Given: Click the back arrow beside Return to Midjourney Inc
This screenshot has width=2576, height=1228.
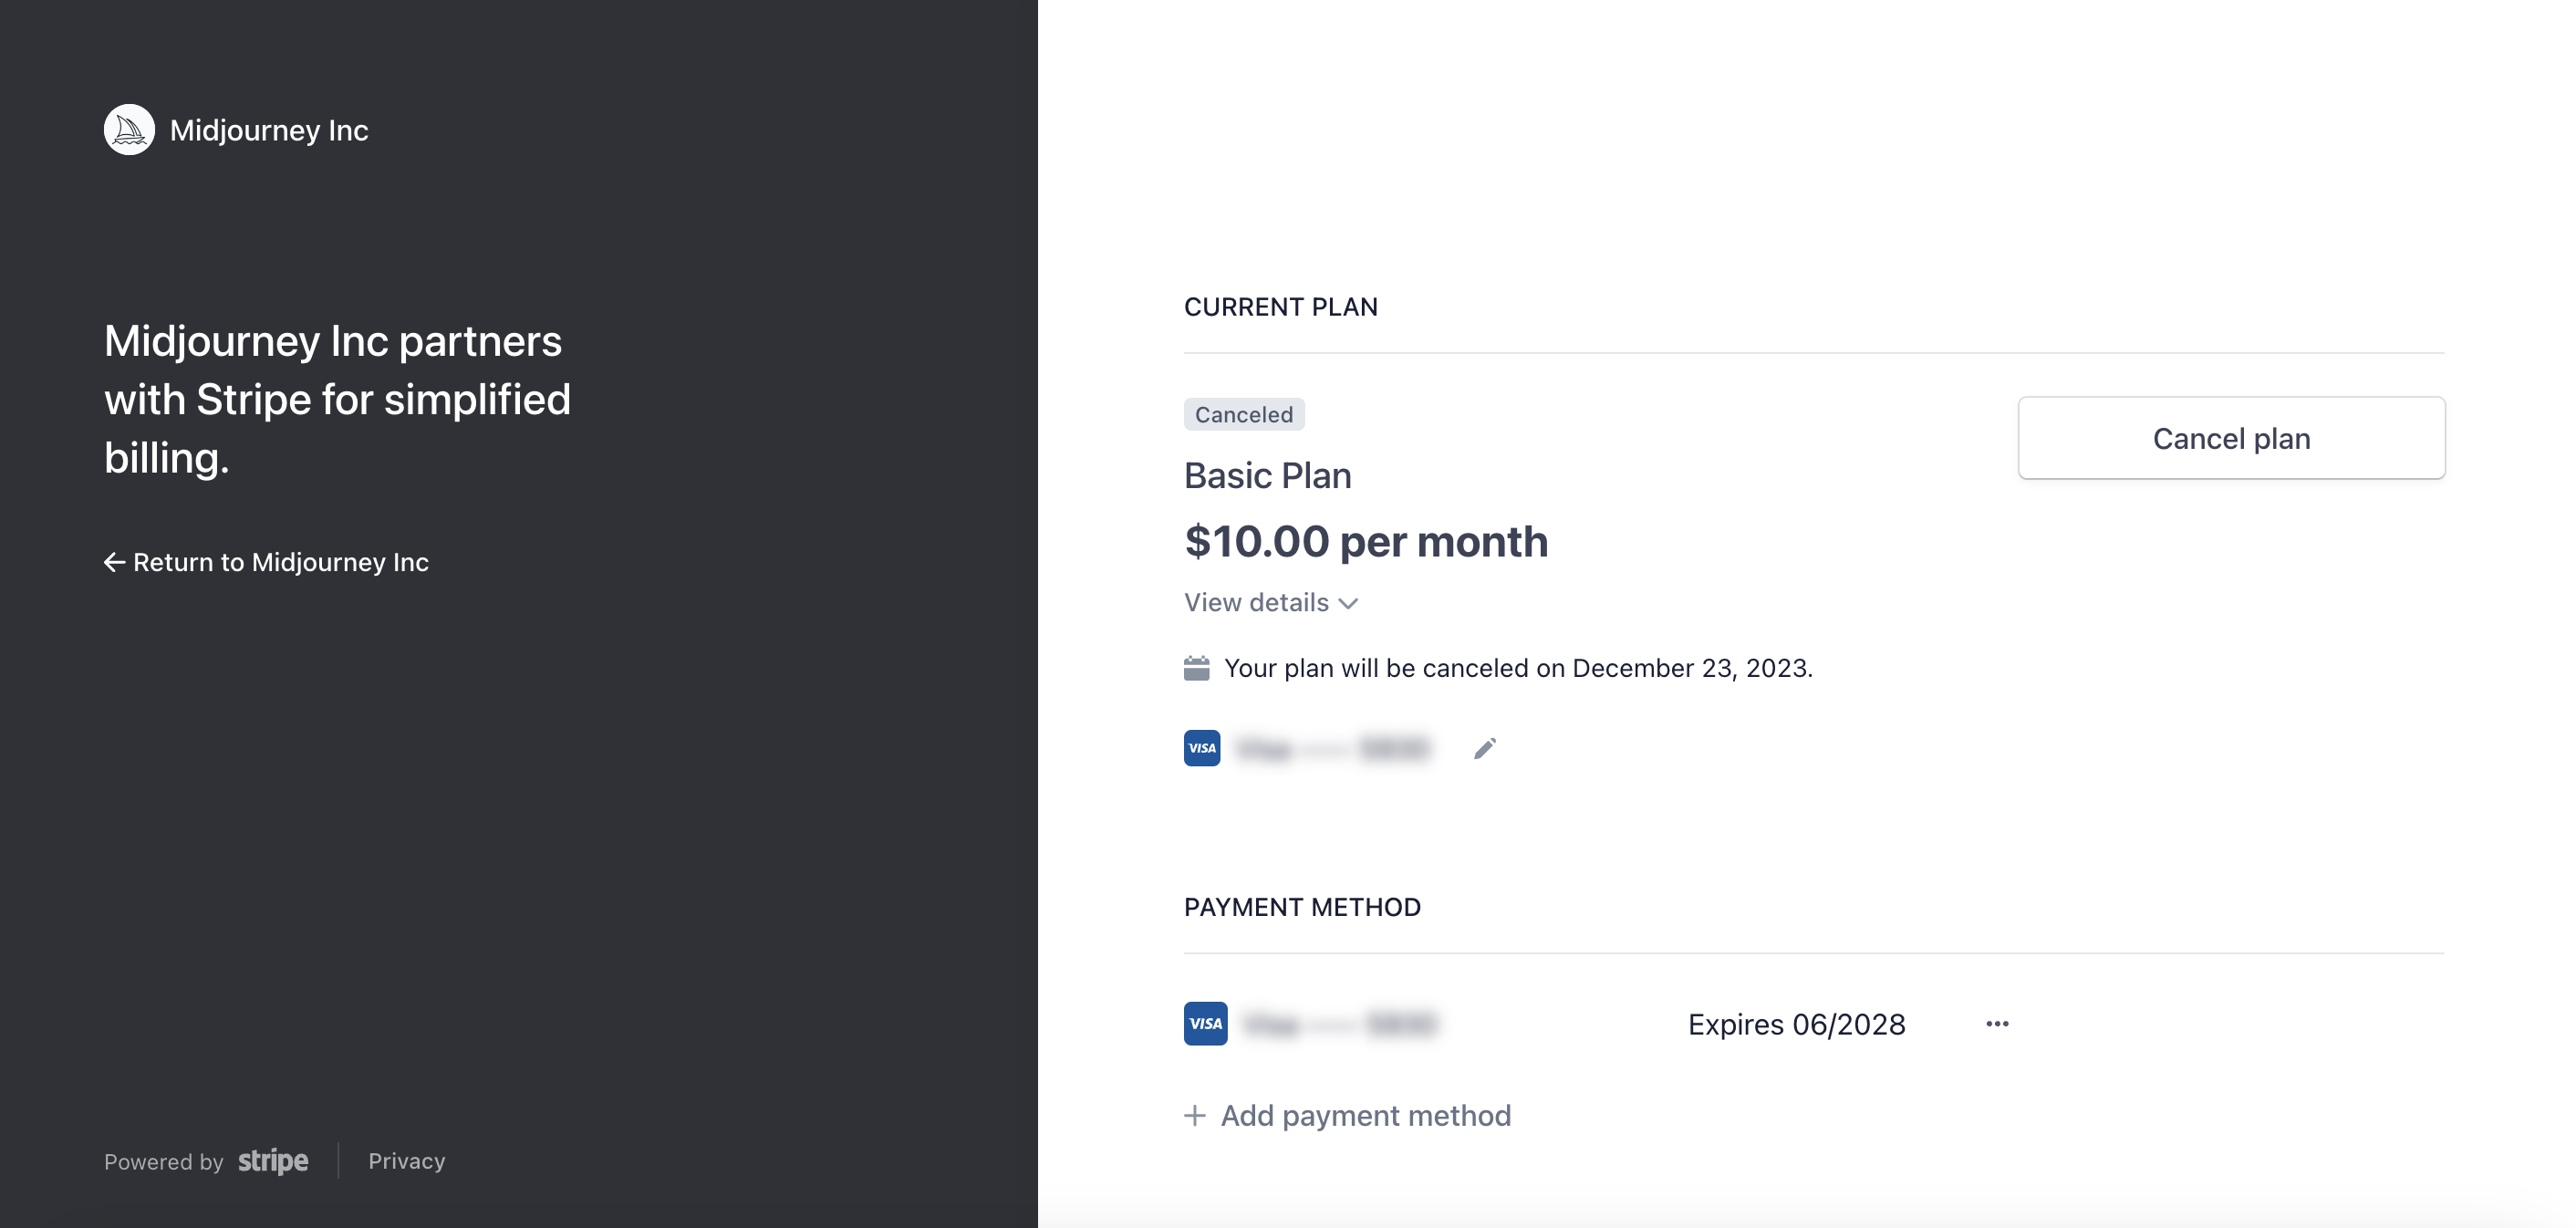Looking at the screenshot, I should (x=114, y=562).
